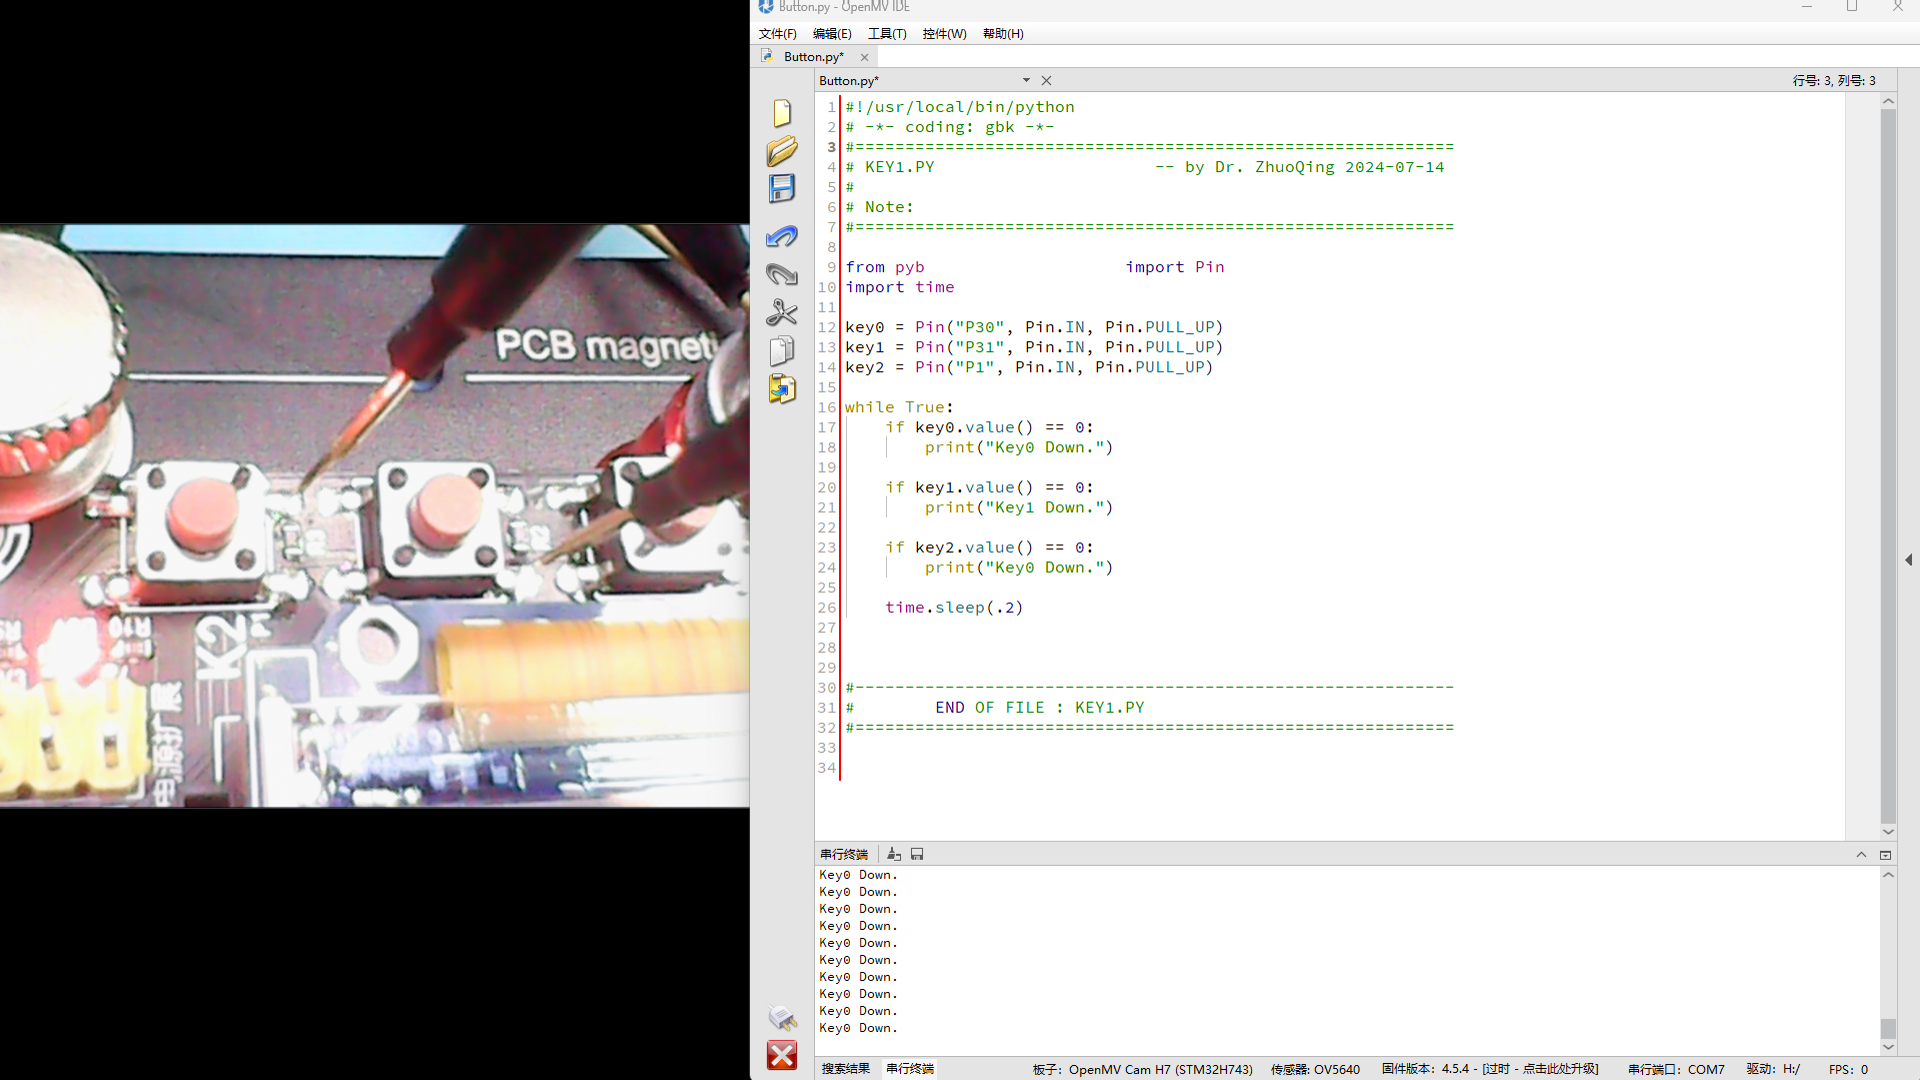Open the Button.py document dropdown

coord(1026,80)
